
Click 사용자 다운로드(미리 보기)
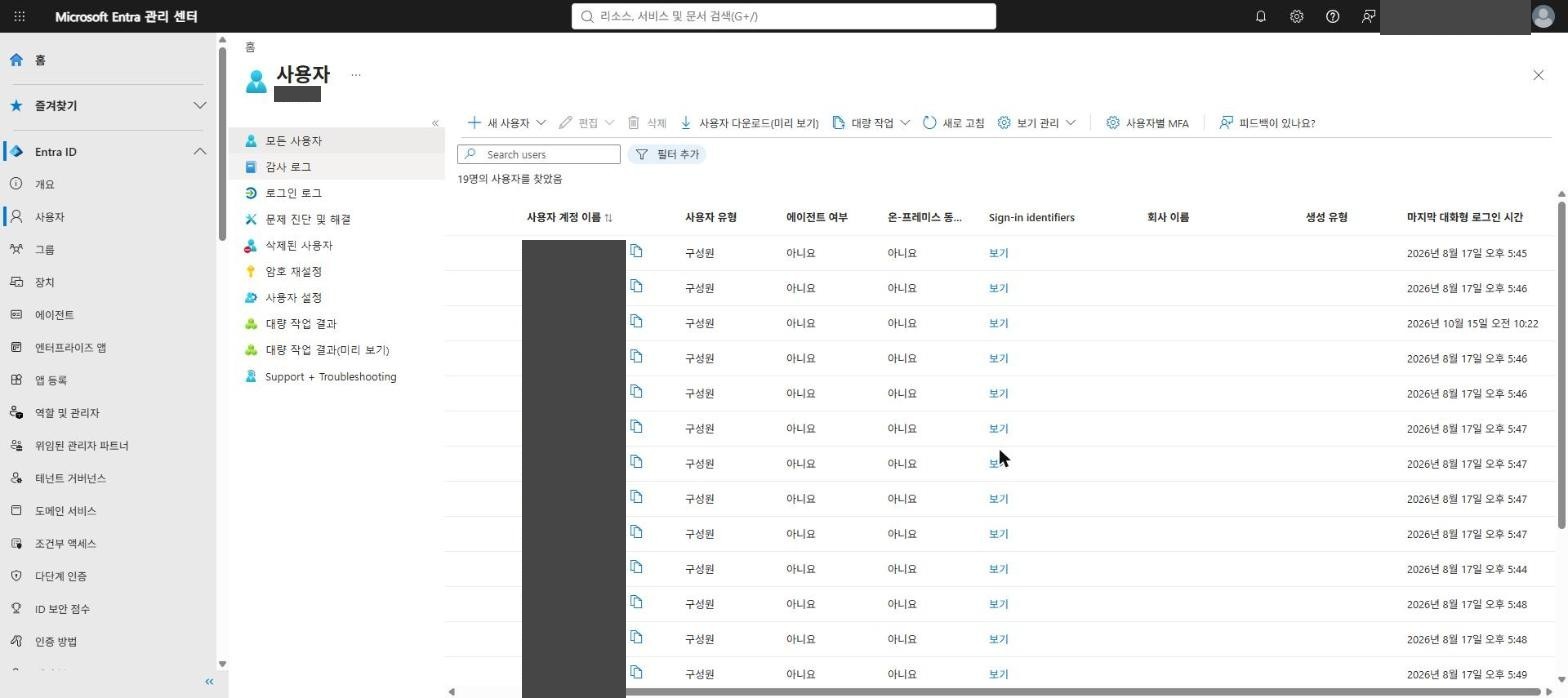click(748, 123)
